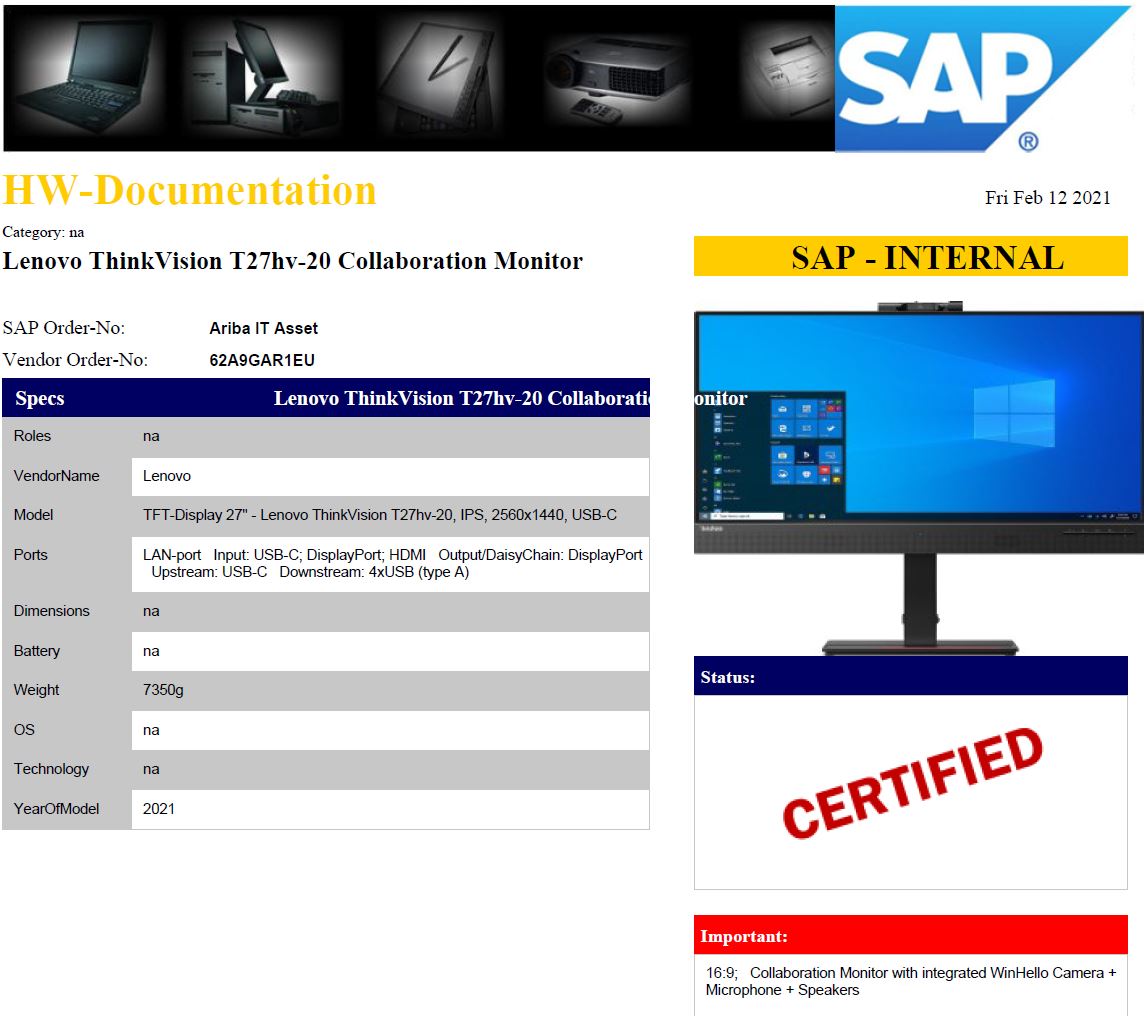The image size is (1144, 1016).
Task: Click the Technology row label
Action: [x=51, y=769]
